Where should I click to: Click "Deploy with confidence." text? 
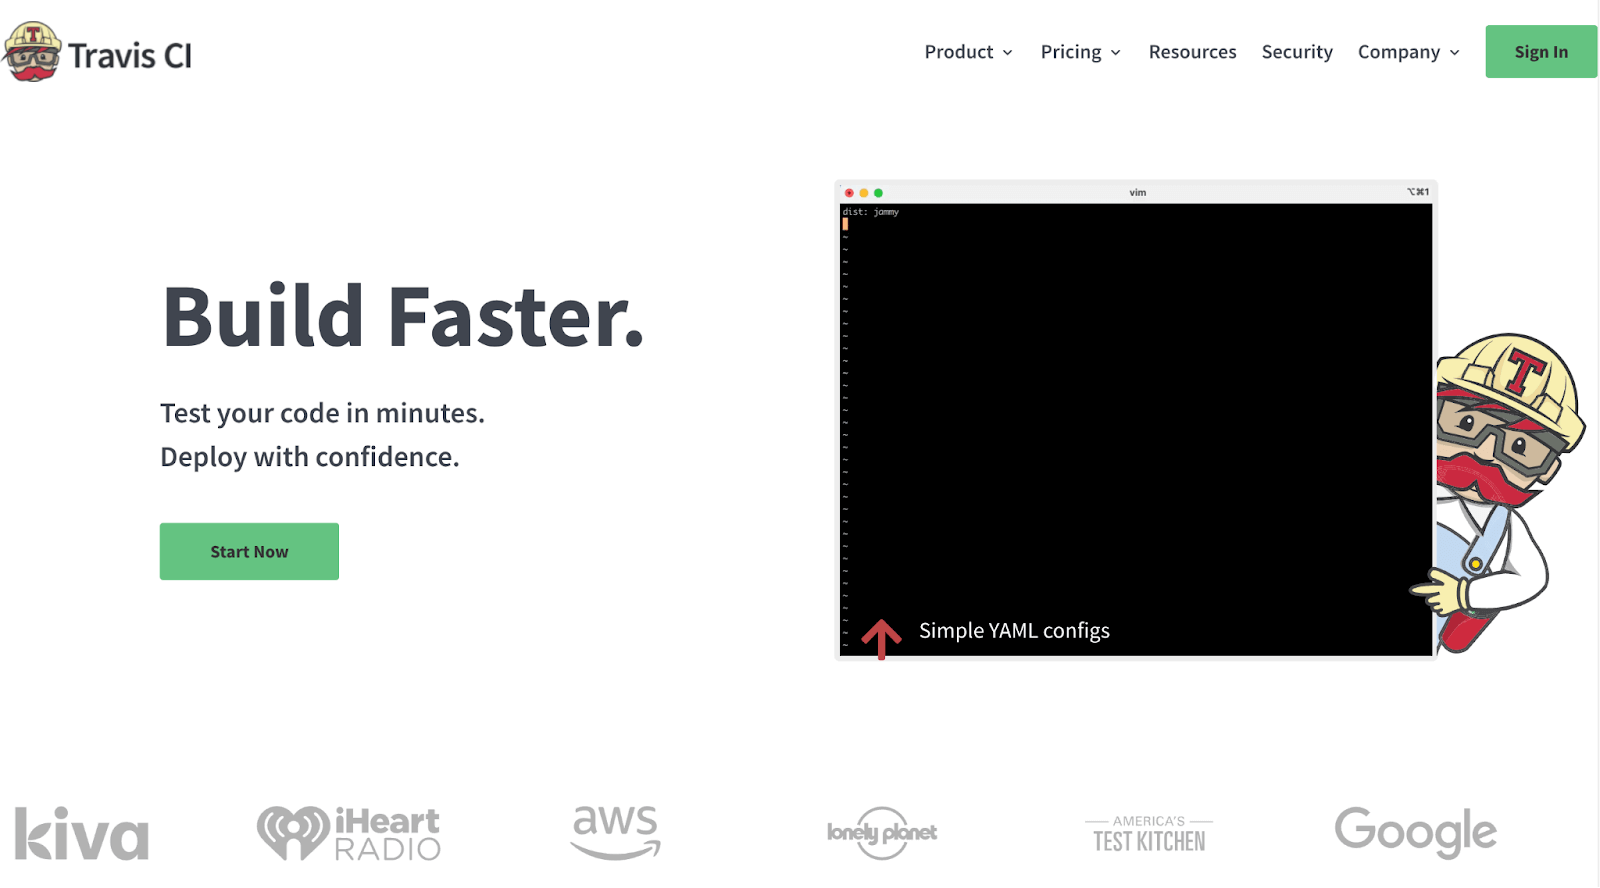pyautogui.click(x=310, y=457)
